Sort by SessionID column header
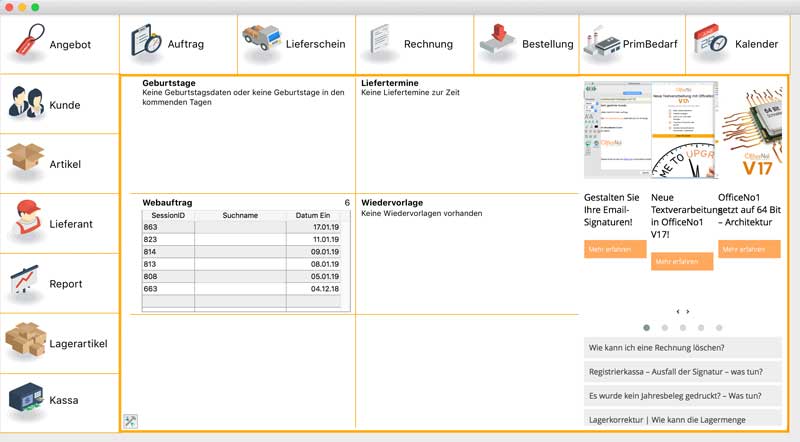The width and height of the screenshot is (800, 442). [x=168, y=215]
